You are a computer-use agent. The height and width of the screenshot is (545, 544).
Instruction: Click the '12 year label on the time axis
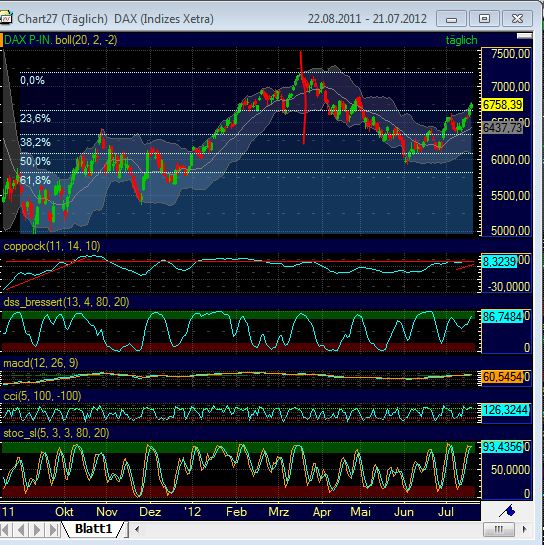coord(192,512)
